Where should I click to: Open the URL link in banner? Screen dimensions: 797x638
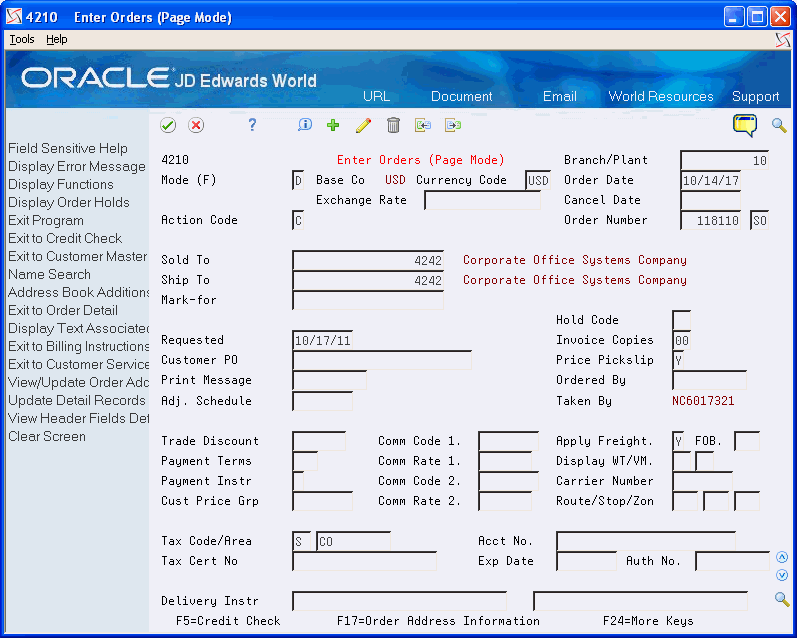click(x=376, y=97)
